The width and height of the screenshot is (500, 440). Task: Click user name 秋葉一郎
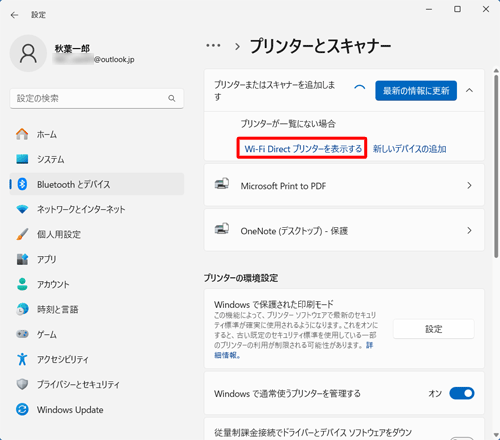(x=72, y=49)
